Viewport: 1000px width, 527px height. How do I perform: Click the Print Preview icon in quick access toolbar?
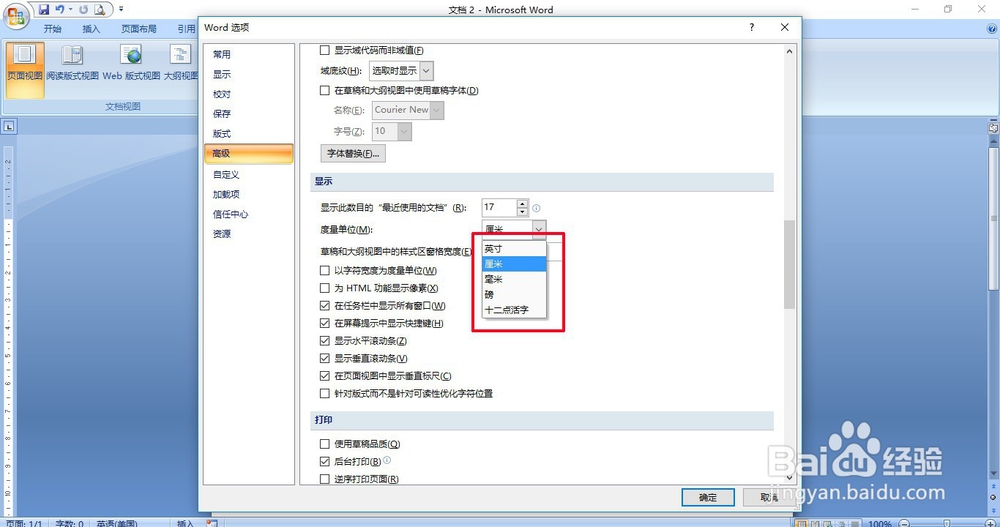coord(99,10)
